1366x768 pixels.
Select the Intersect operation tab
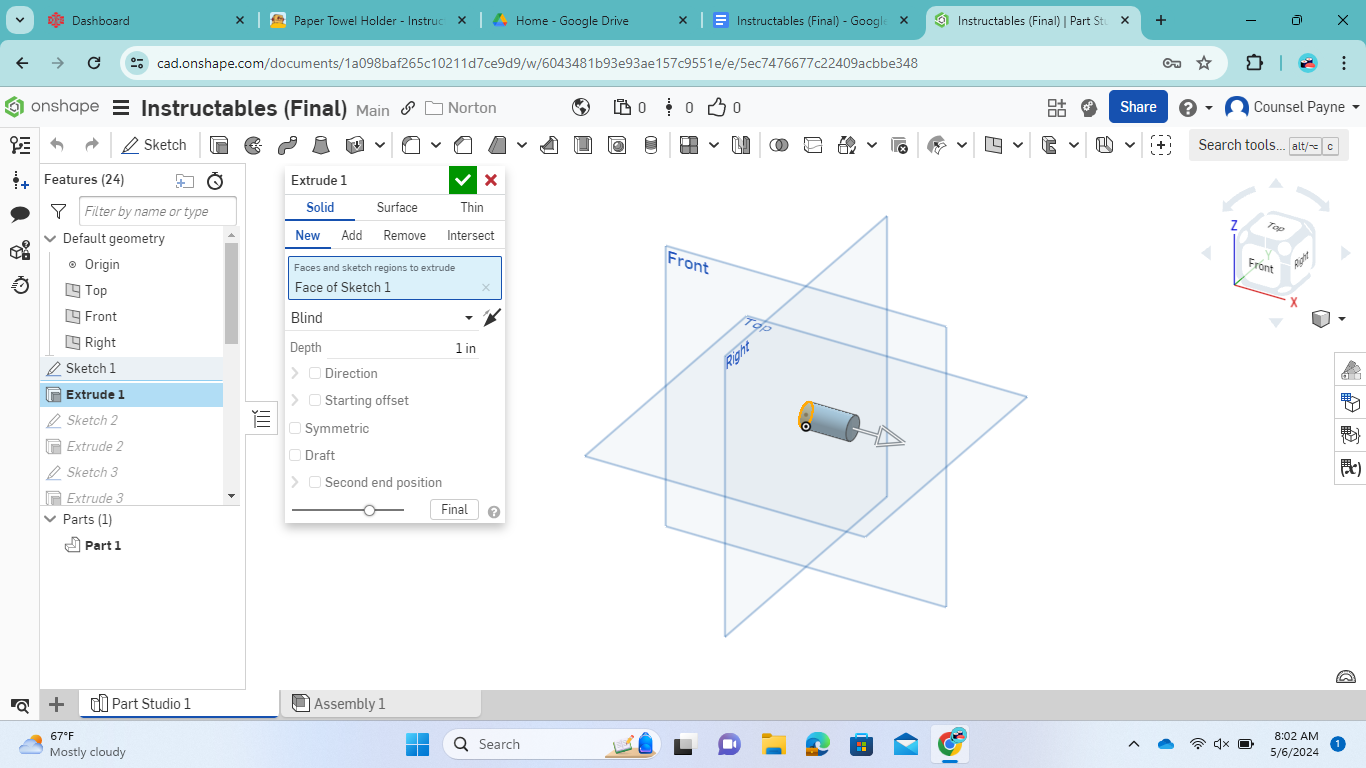[x=471, y=235]
